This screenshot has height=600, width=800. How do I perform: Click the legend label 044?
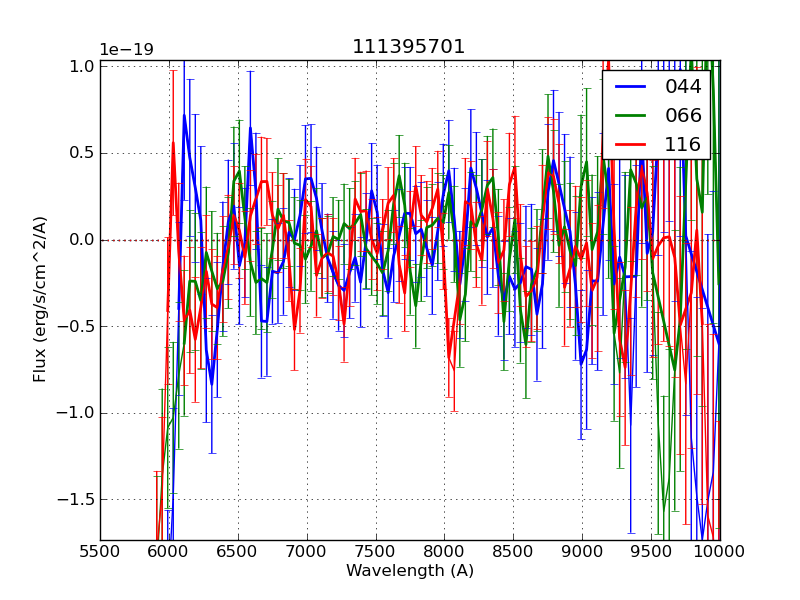683,87
